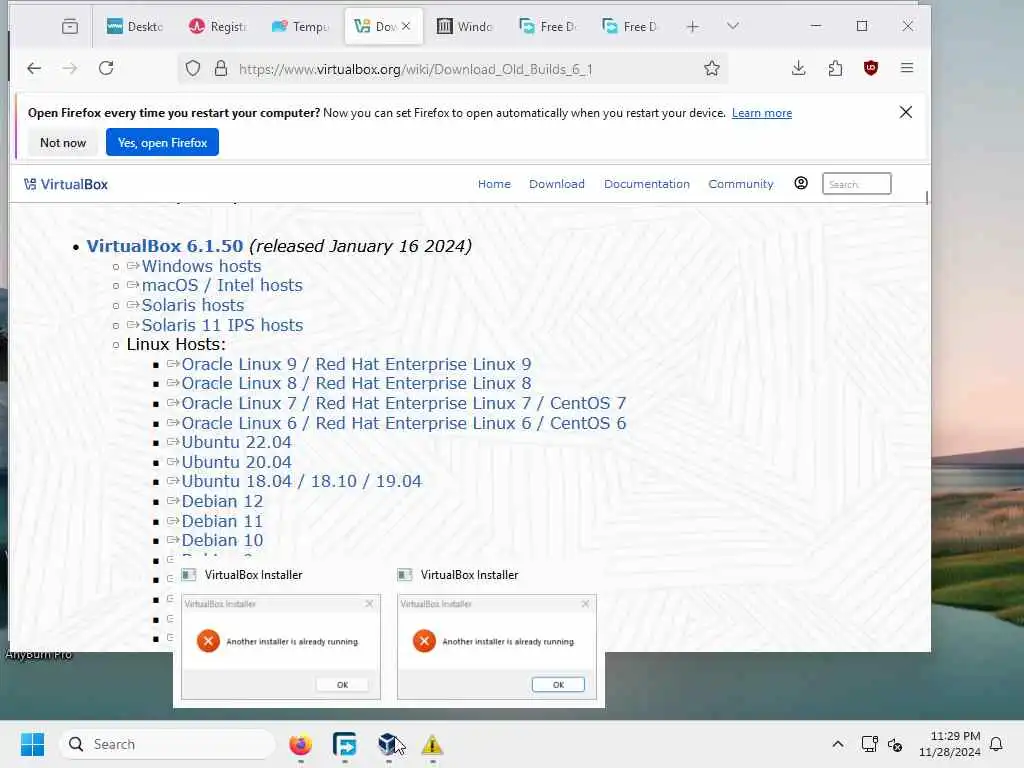Reload the current page
Screen dimensions: 1024x768
[106, 68]
